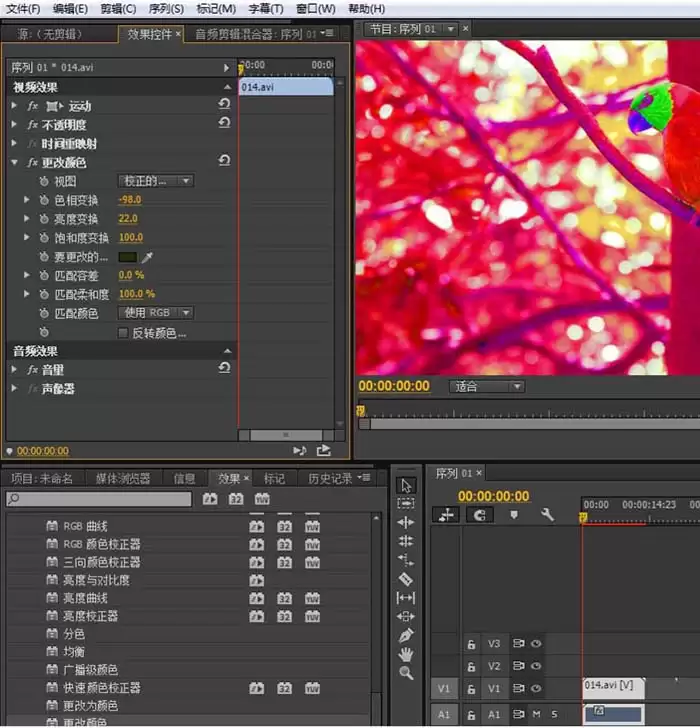Click the eyedropper next to the color swatch
Viewport: 700px width, 728px height.
[147, 257]
